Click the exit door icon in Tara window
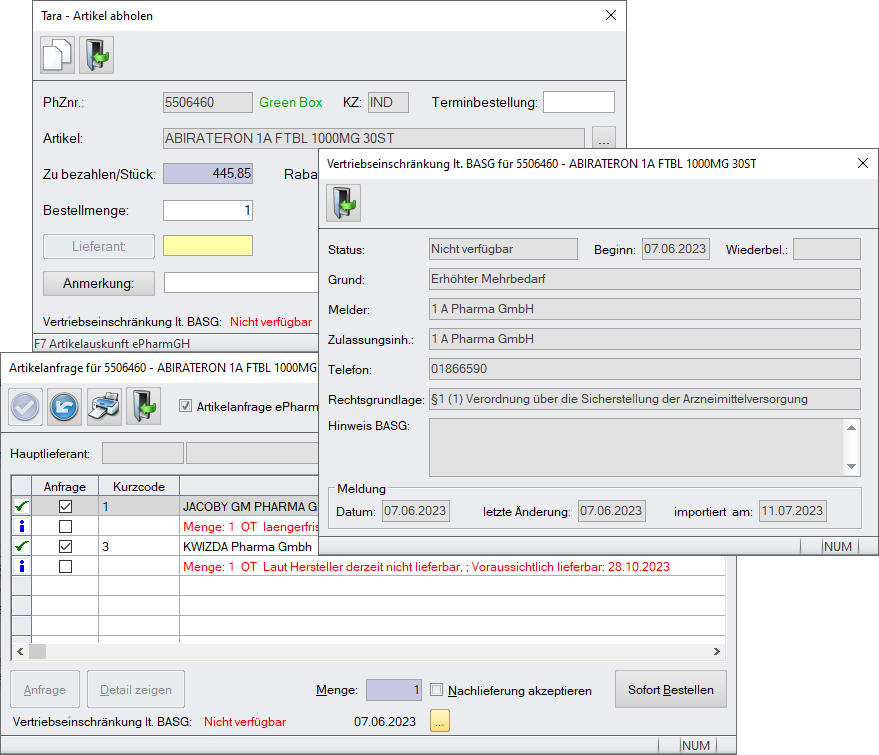 [97, 54]
